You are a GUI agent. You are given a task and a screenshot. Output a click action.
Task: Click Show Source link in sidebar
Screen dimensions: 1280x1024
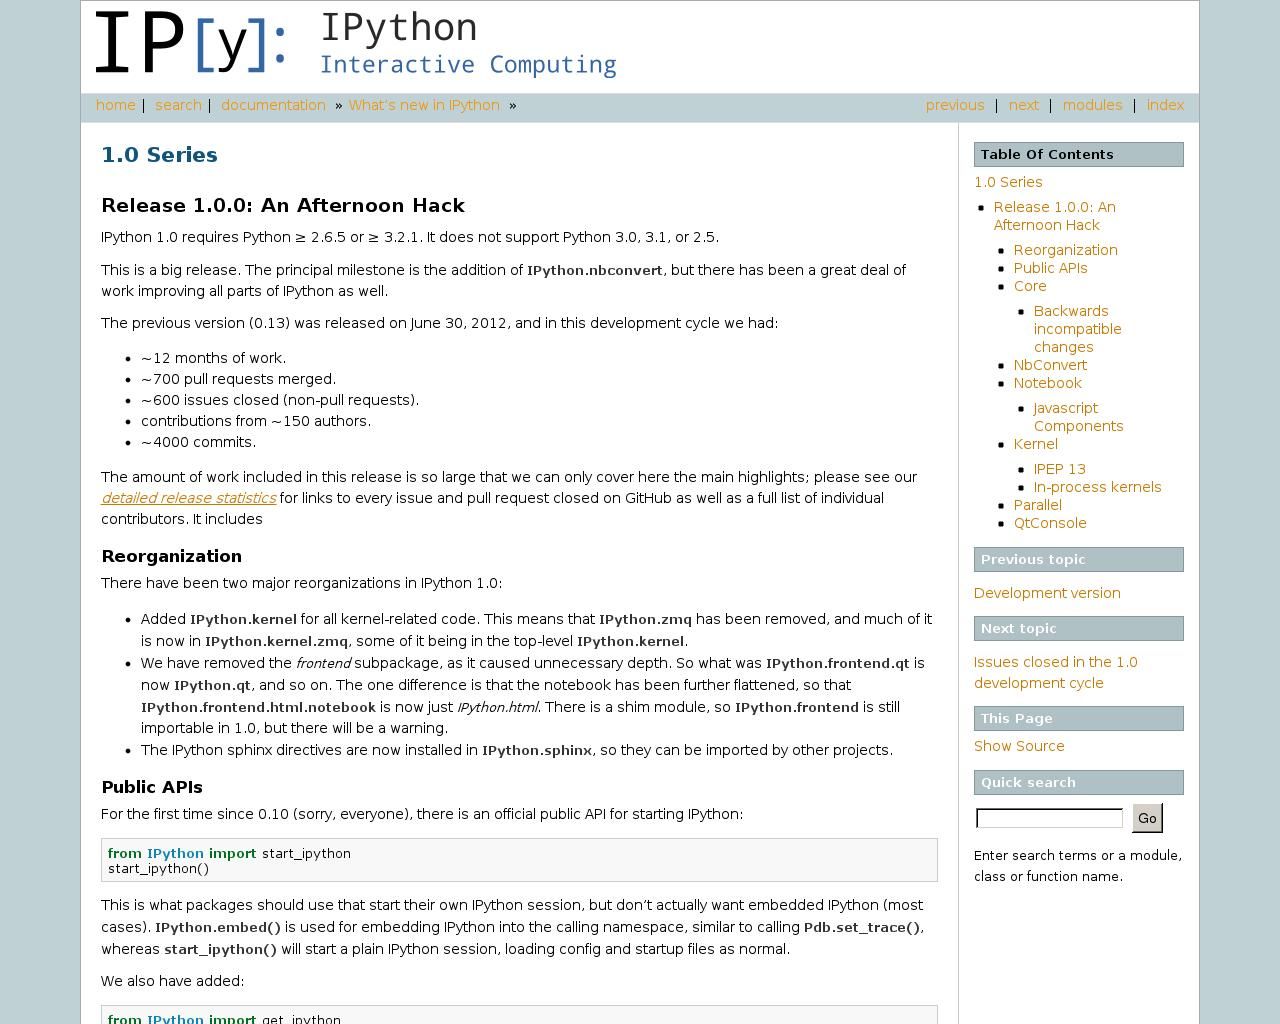[x=1019, y=746]
